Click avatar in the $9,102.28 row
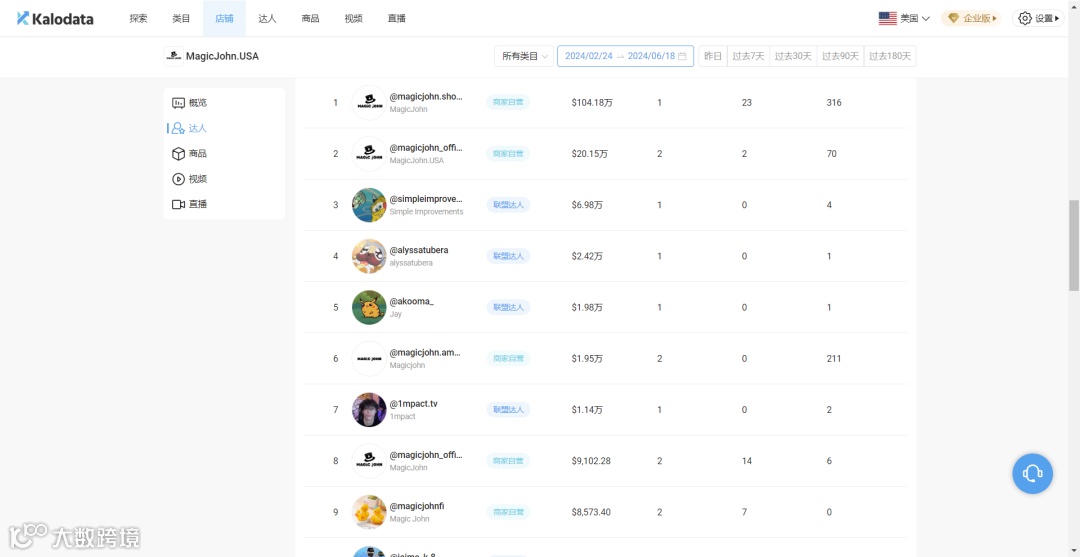 click(x=369, y=461)
